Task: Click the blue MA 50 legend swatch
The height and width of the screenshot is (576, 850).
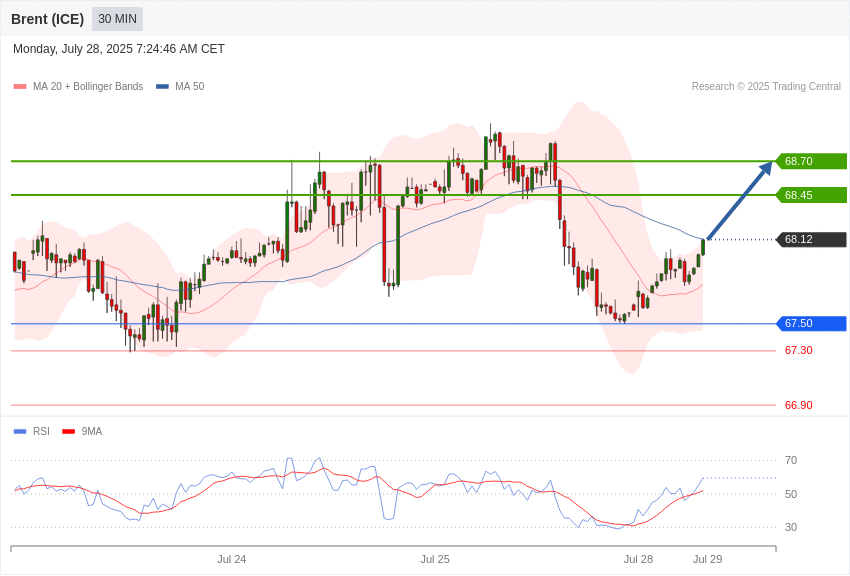Action: coord(162,87)
